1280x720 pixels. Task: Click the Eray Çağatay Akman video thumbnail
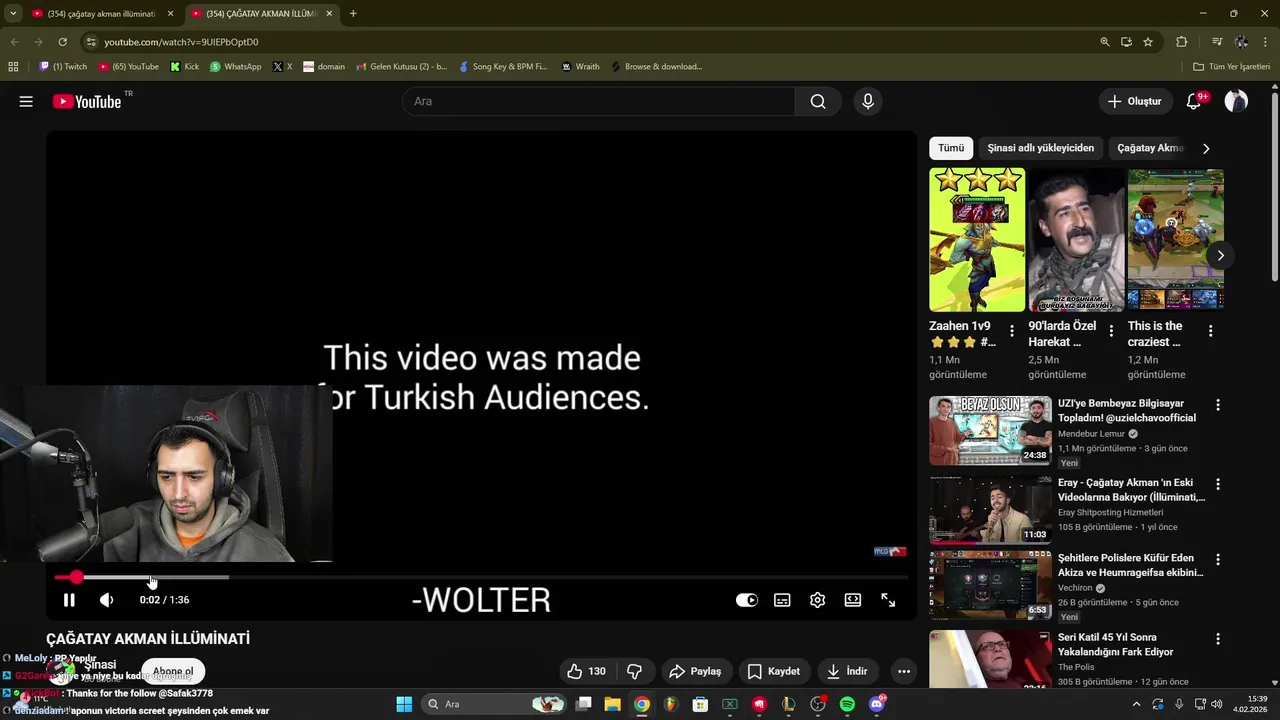click(990, 509)
